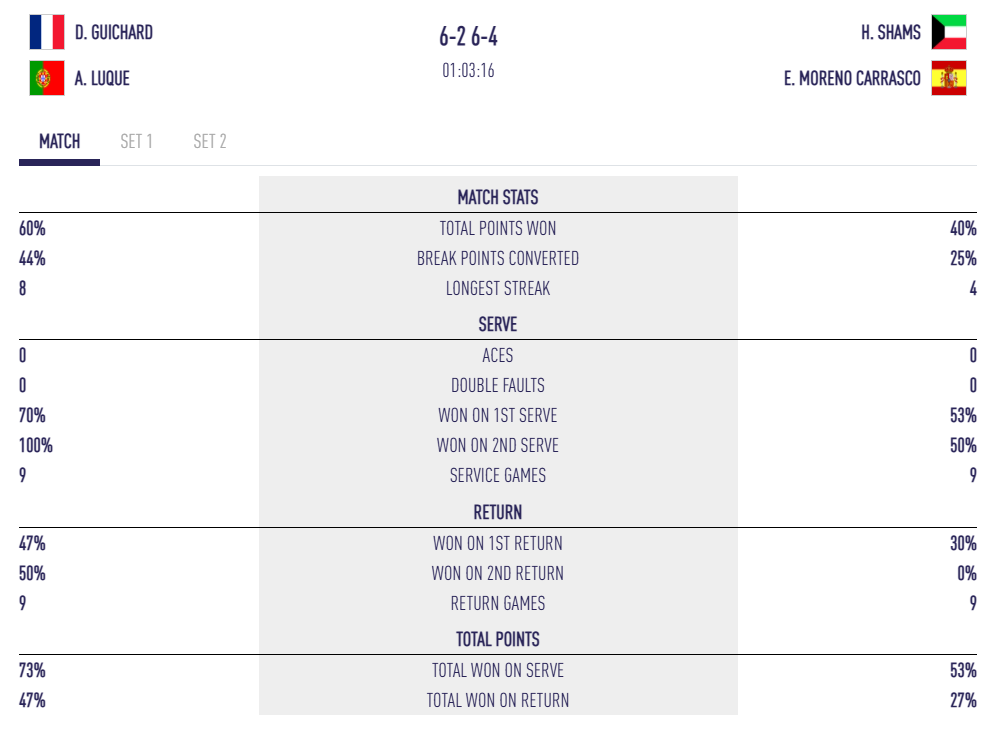This screenshot has height=730, width=992.
Task: Switch to the SET 2 tab
Action: [210, 141]
